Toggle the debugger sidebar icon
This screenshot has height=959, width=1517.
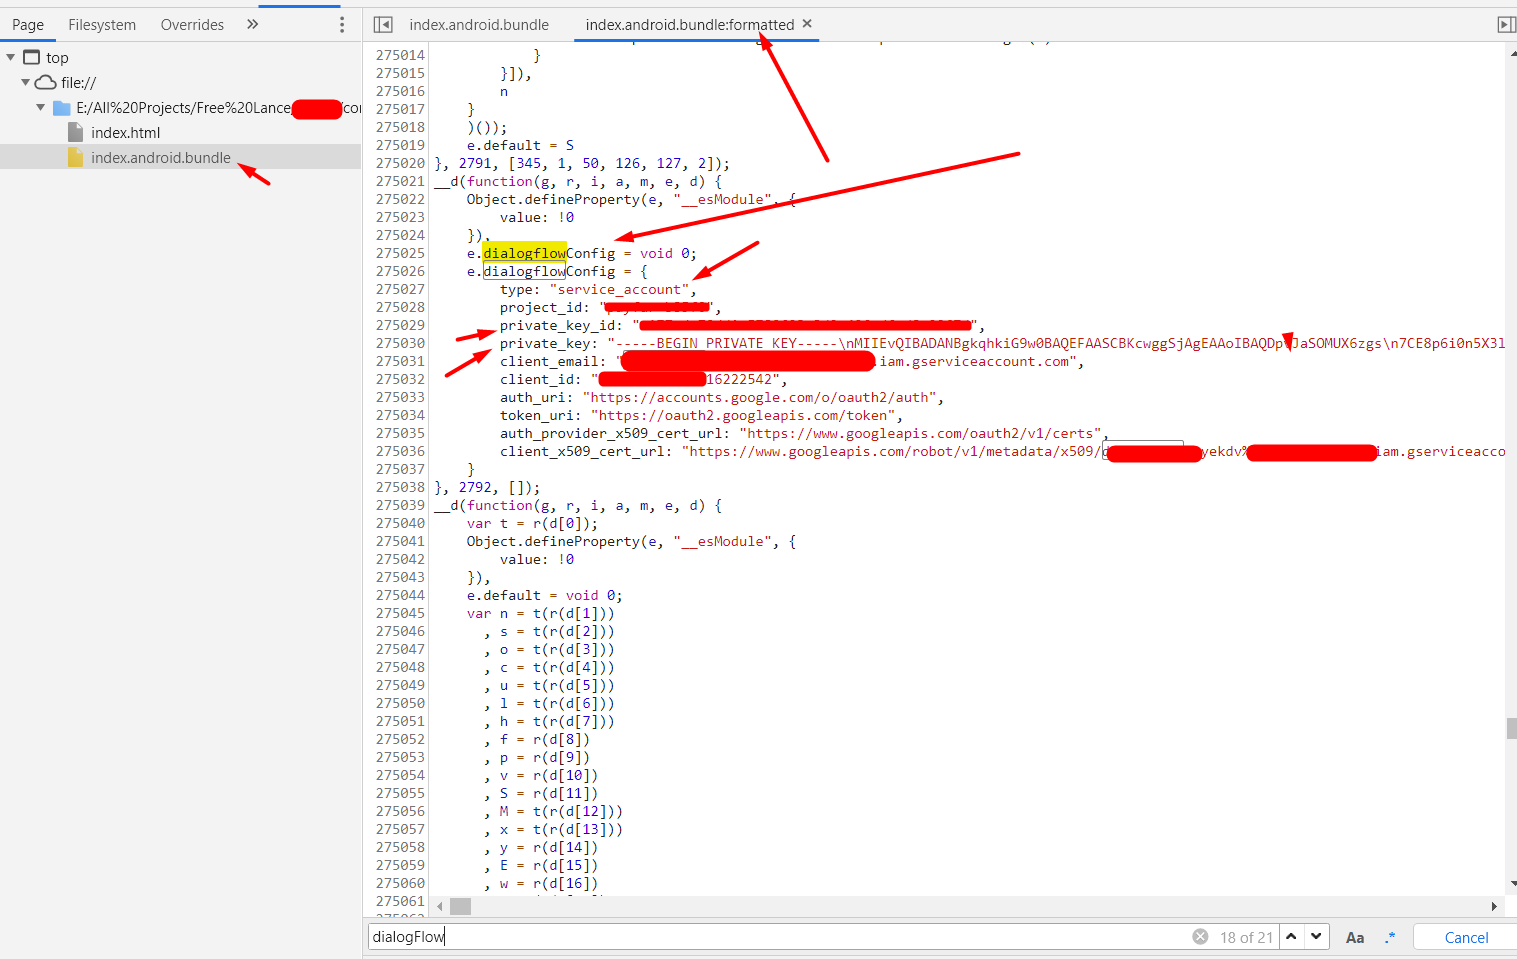click(x=1506, y=24)
